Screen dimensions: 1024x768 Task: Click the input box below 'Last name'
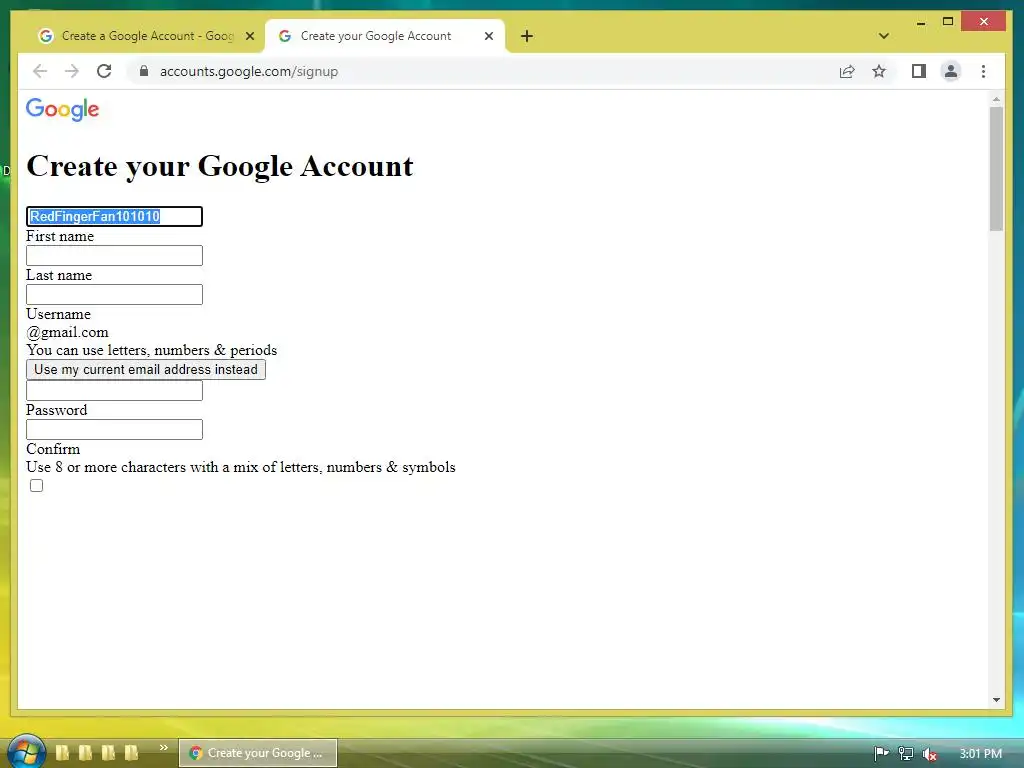(x=114, y=295)
